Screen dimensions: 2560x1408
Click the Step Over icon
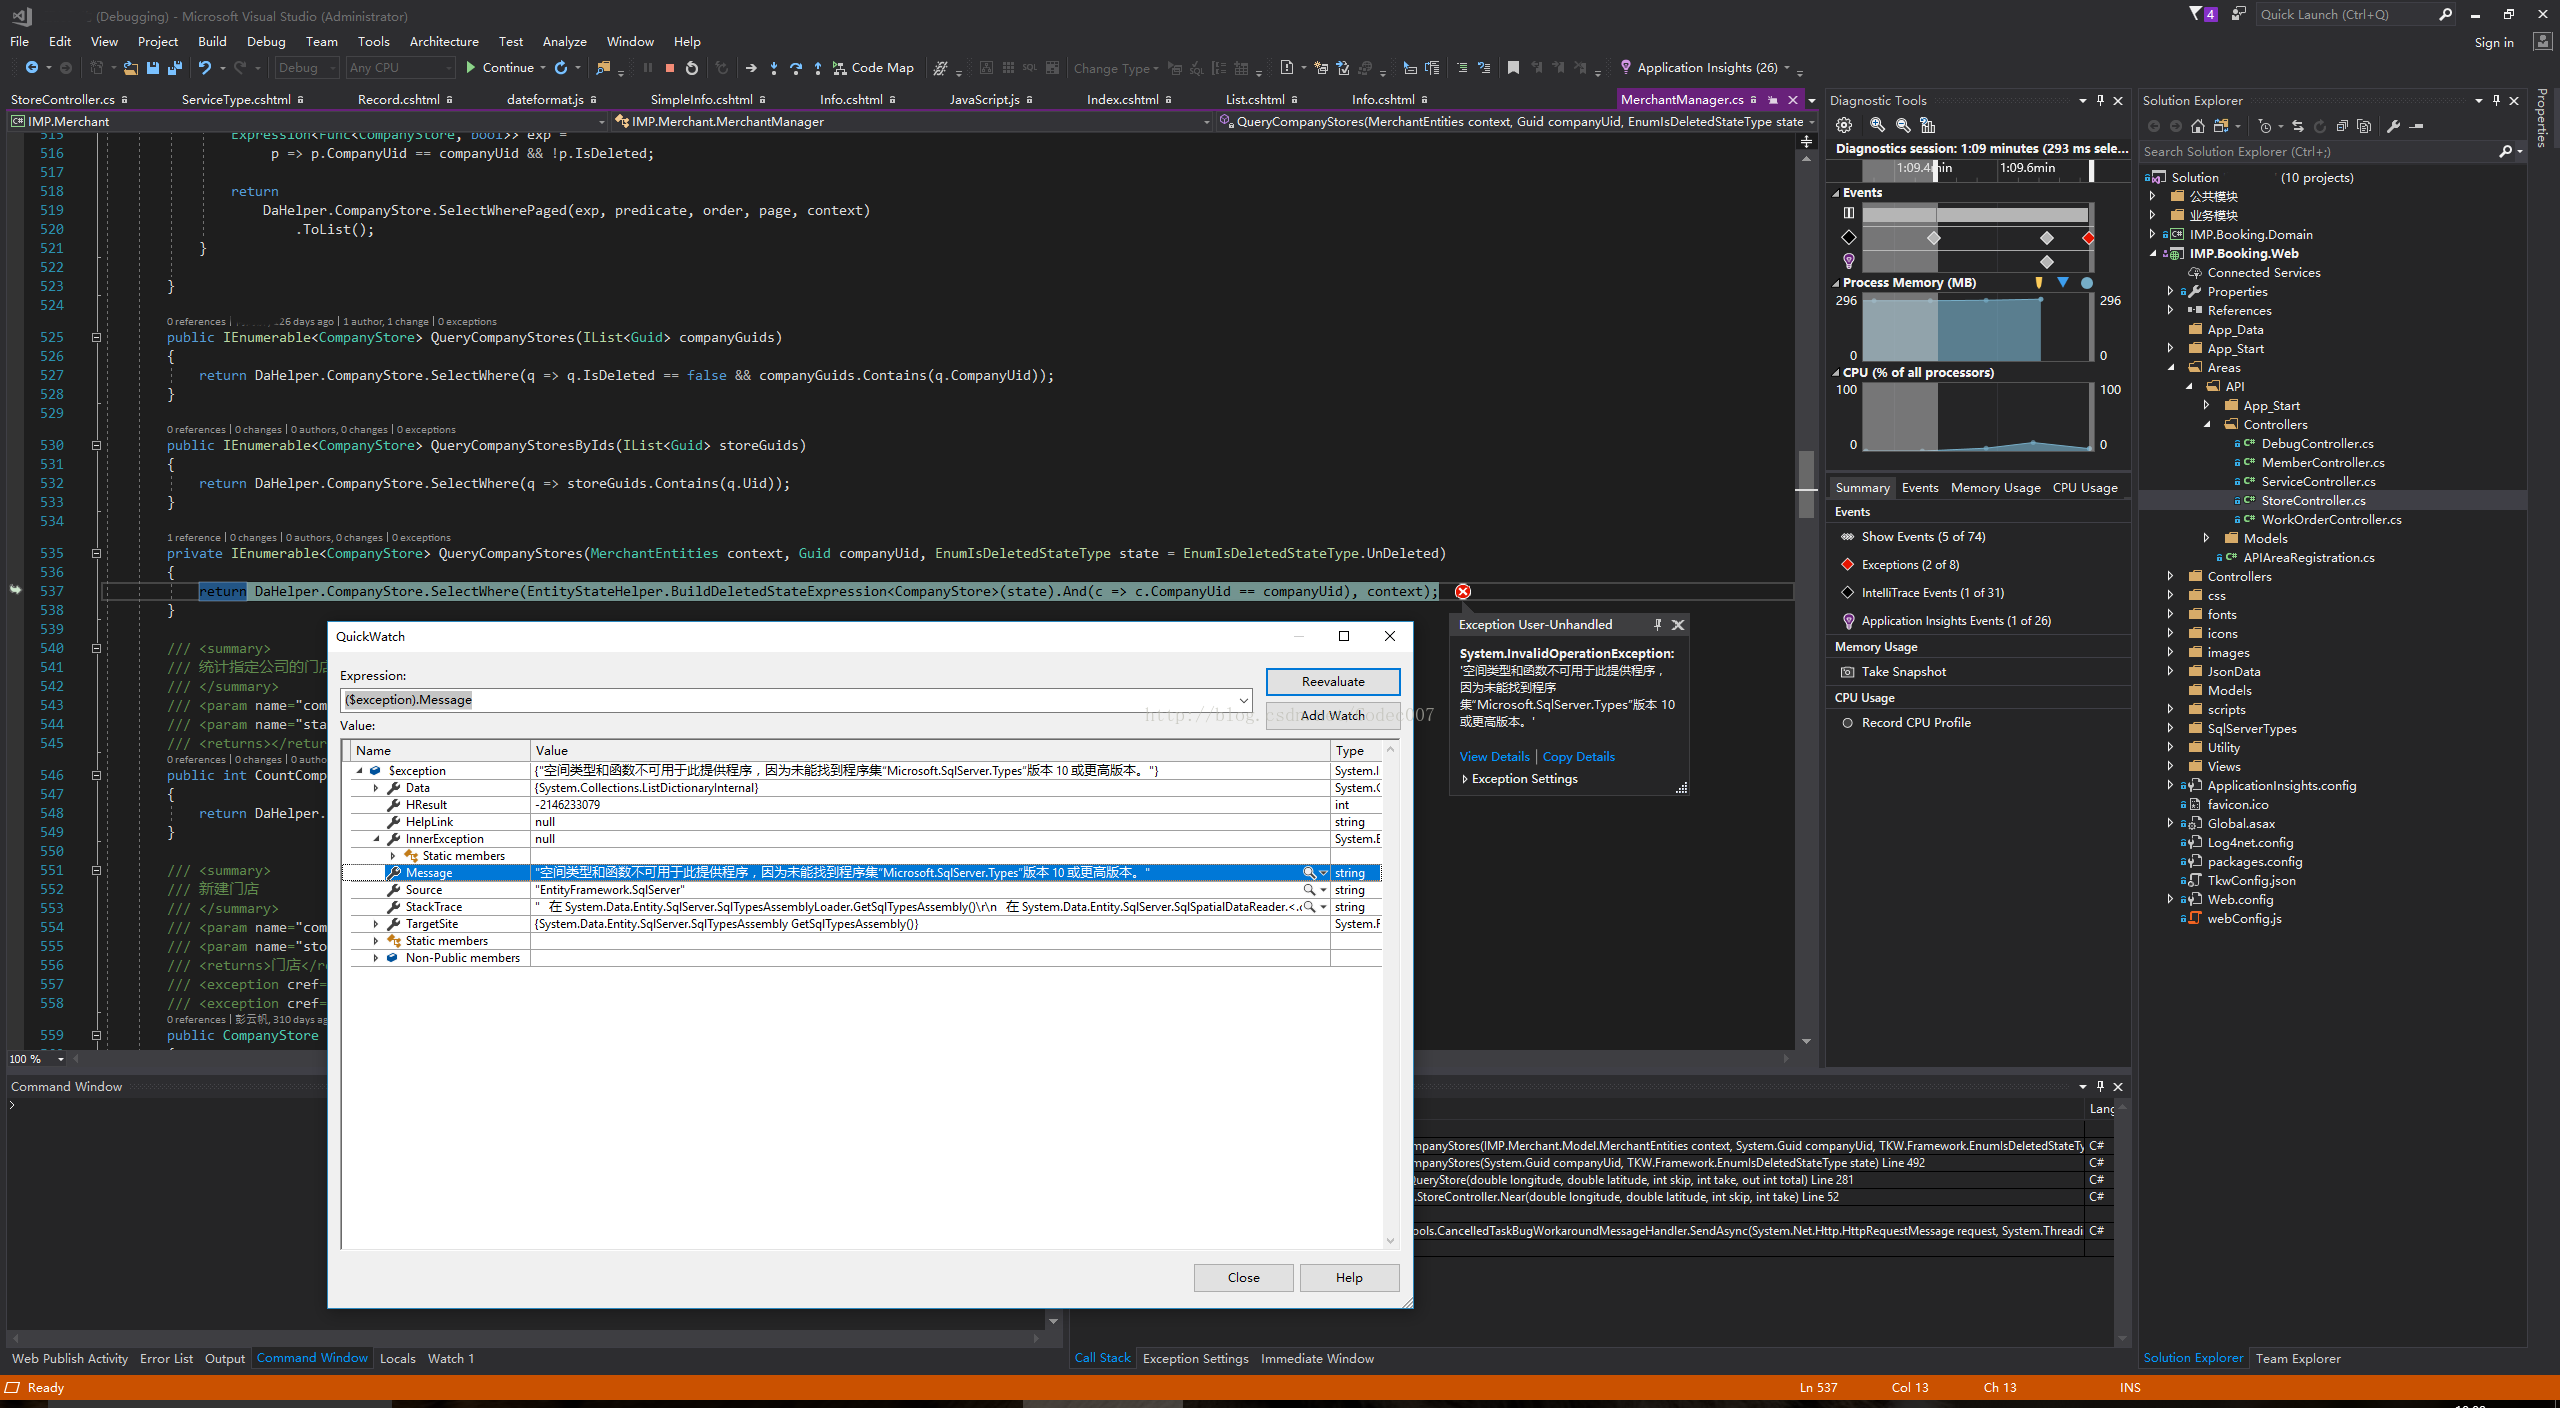click(x=795, y=68)
